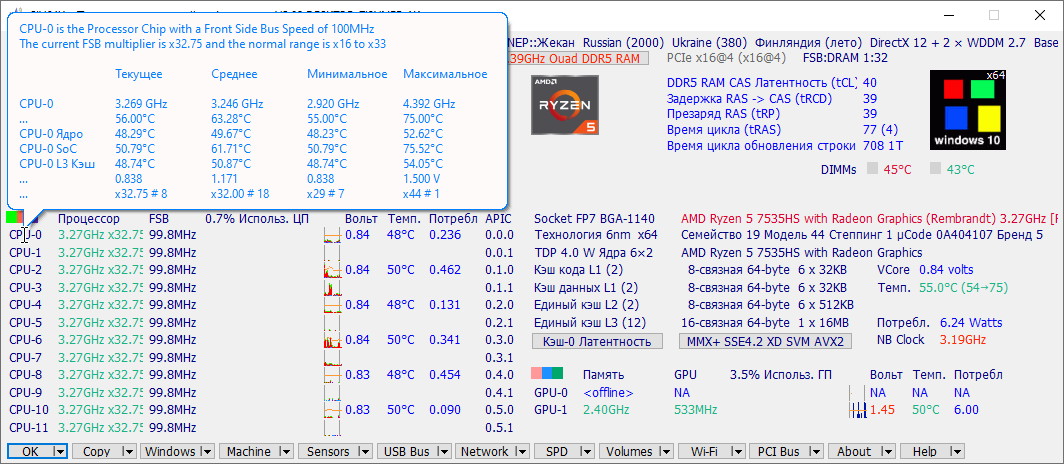Select the CPU-4 row label
This screenshot has height=464, width=1064.
tap(25, 305)
